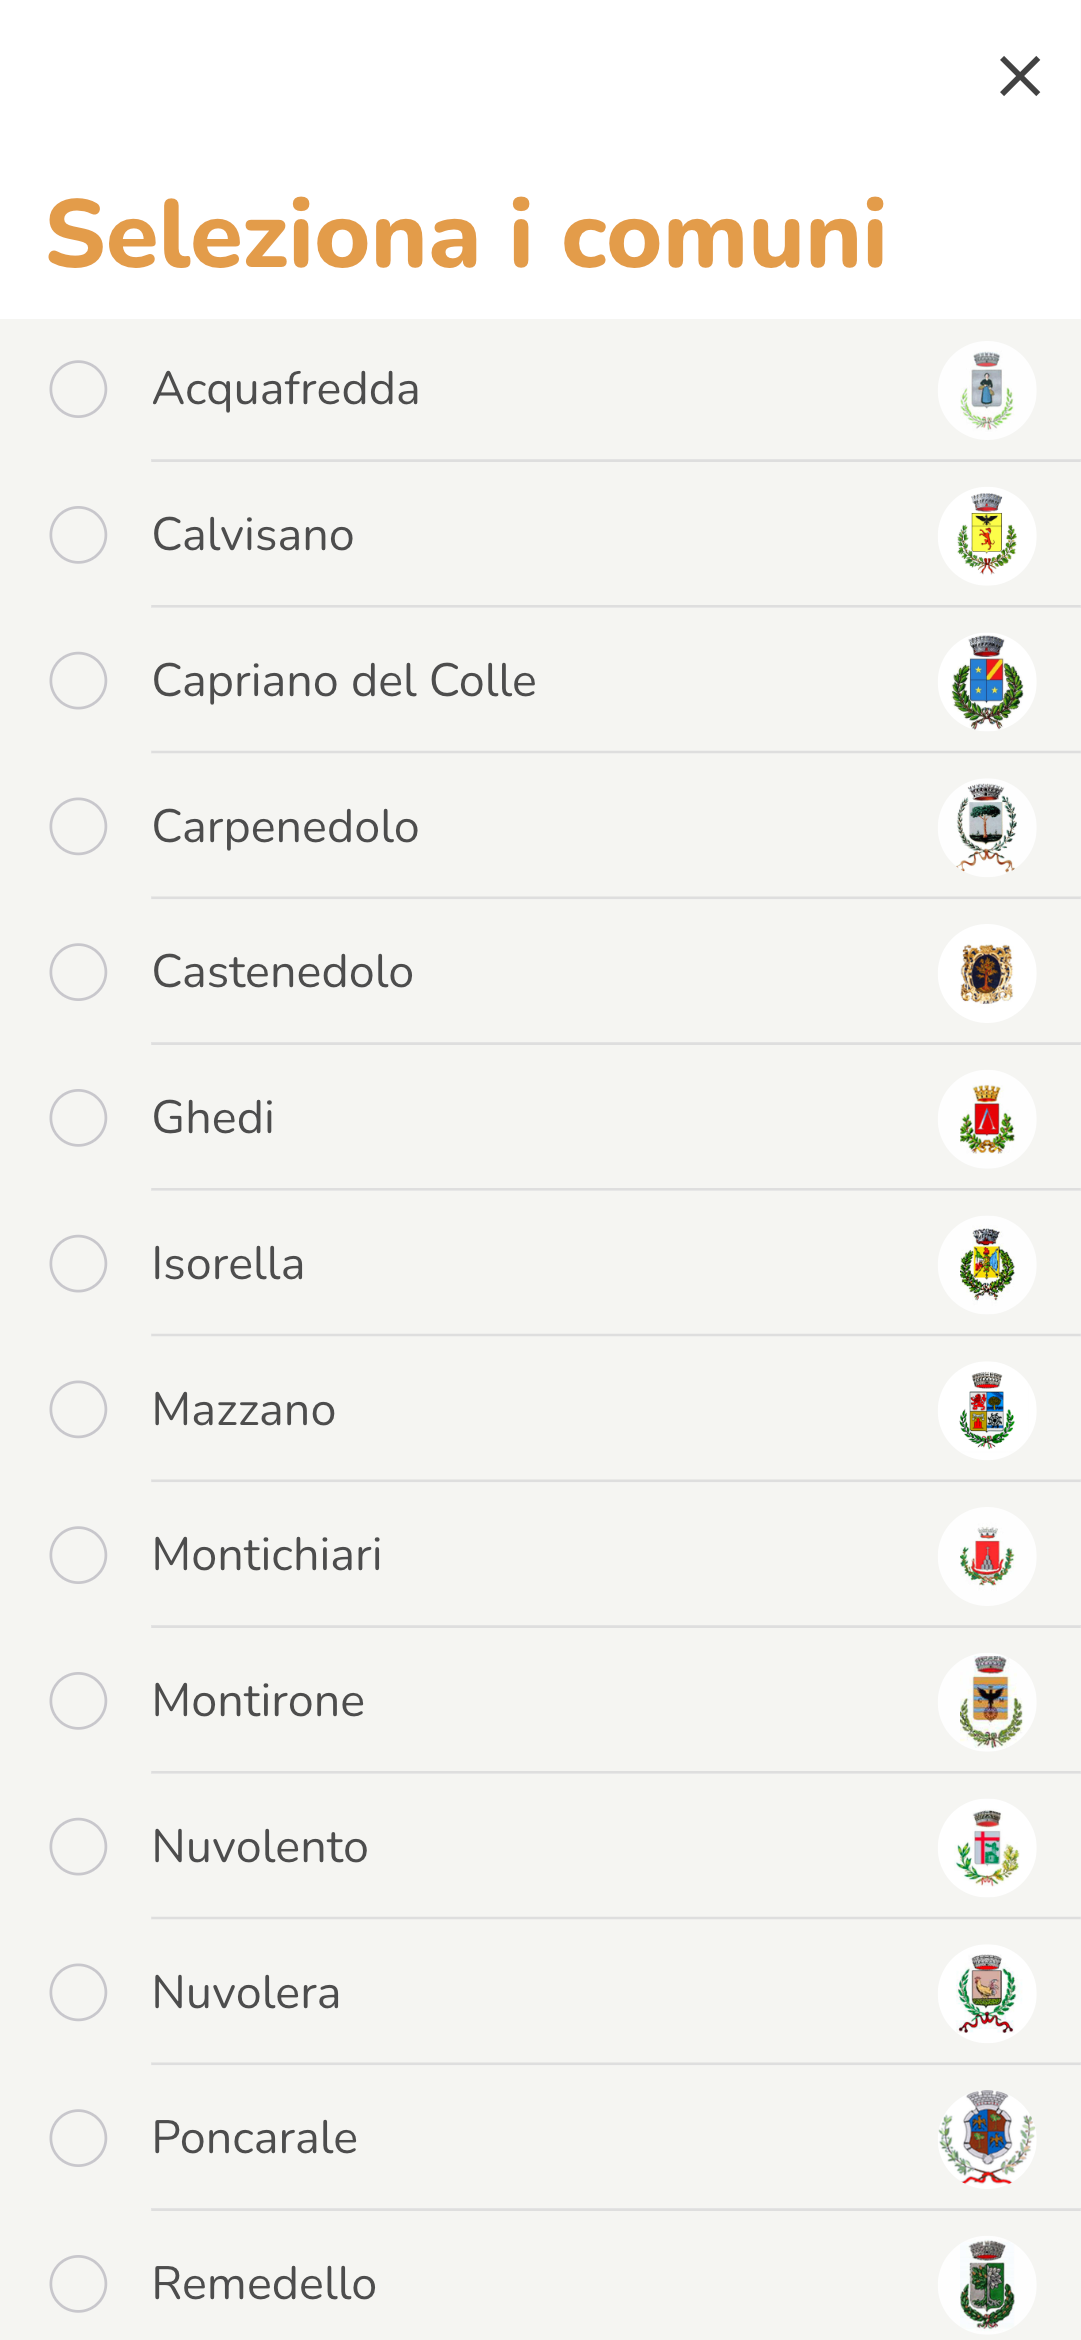Click the Castenedolo list entry text
The width and height of the screenshot is (1081, 2340).
click(283, 972)
